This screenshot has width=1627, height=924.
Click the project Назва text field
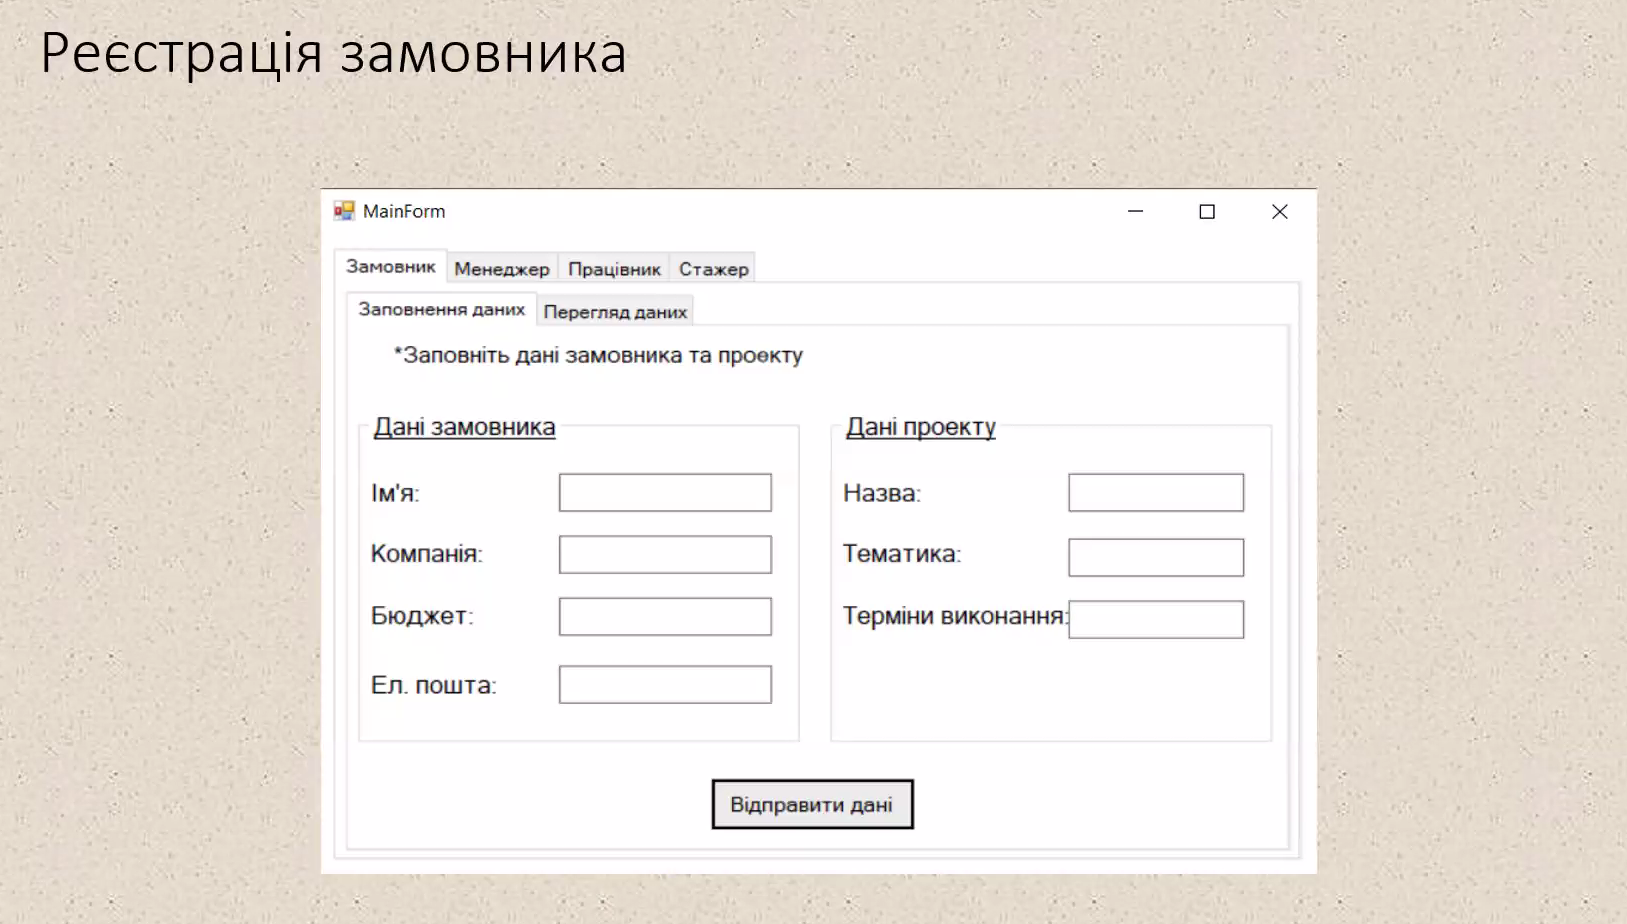tap(1155, 493)
